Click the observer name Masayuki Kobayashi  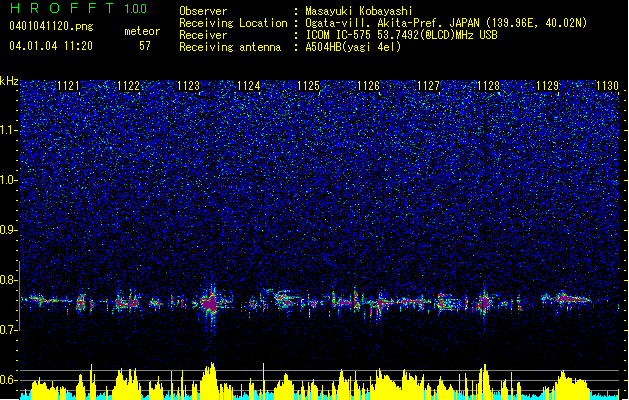[359, 11]
